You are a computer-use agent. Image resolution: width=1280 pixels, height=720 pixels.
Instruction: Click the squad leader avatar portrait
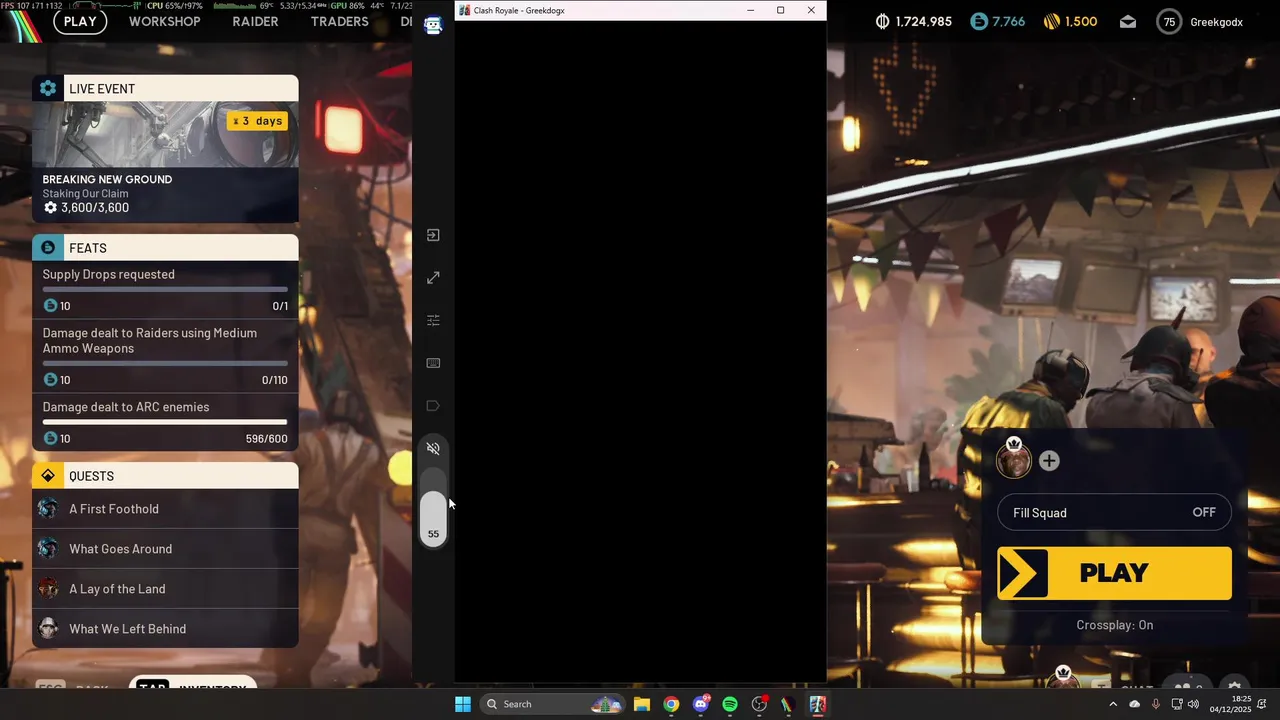pyautogui.click(x=1014, y=461)
